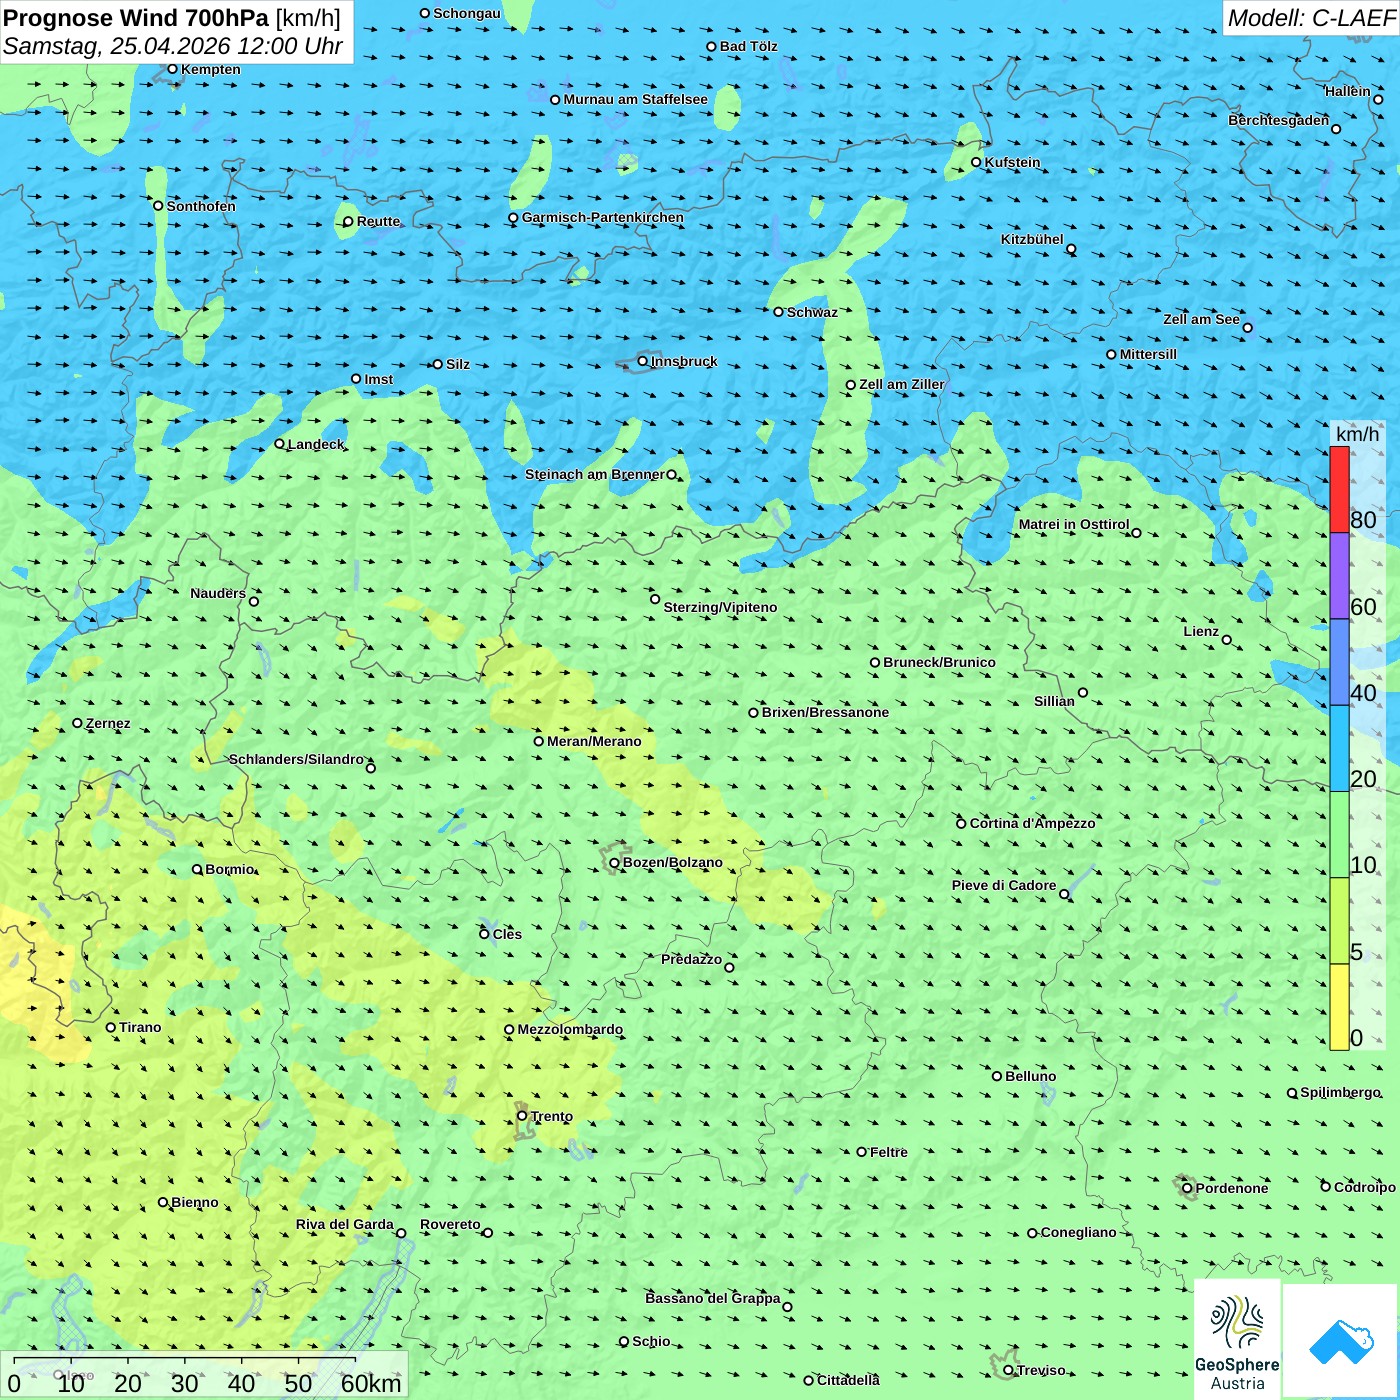Click the date Samstag, 25.04.2026 12:00 Uhr
The image size is (1400, 1400).
173,46
